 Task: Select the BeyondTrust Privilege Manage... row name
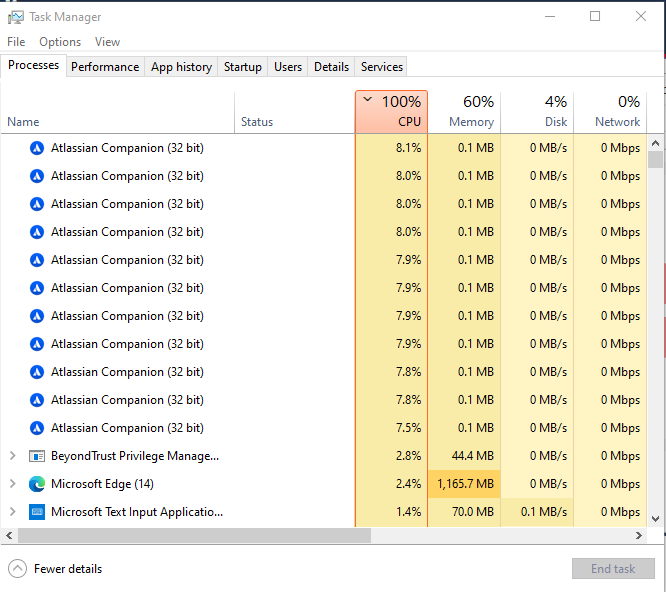click(135, 456)
